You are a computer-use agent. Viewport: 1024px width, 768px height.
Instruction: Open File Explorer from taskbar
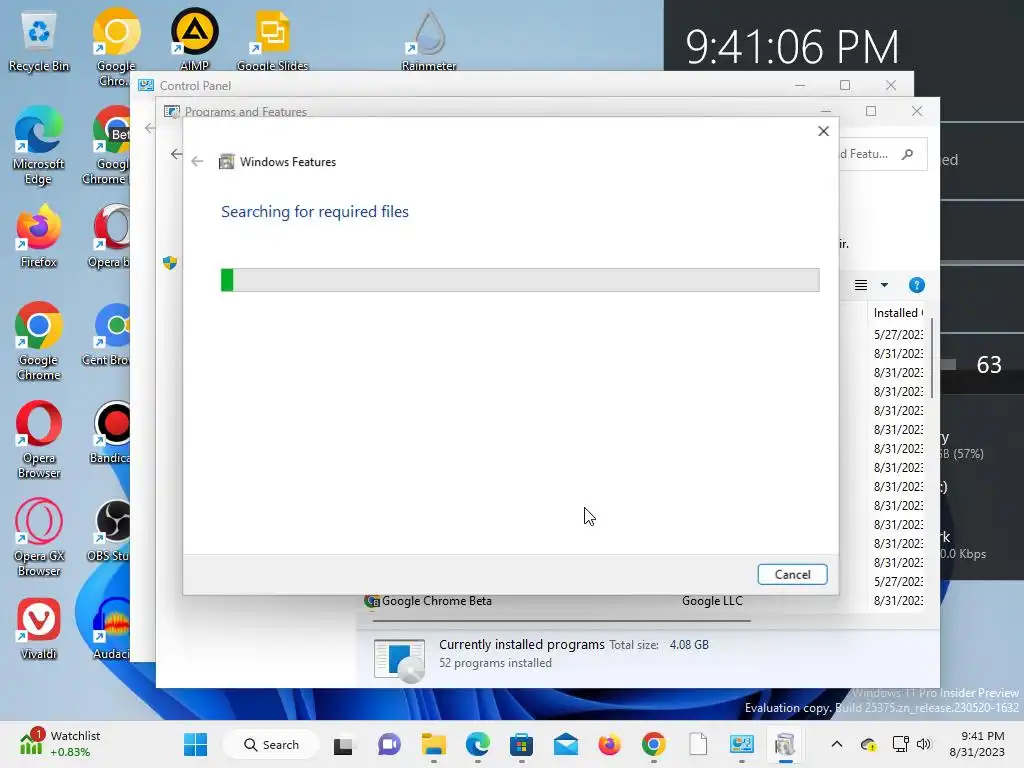[x=434, y=744]
